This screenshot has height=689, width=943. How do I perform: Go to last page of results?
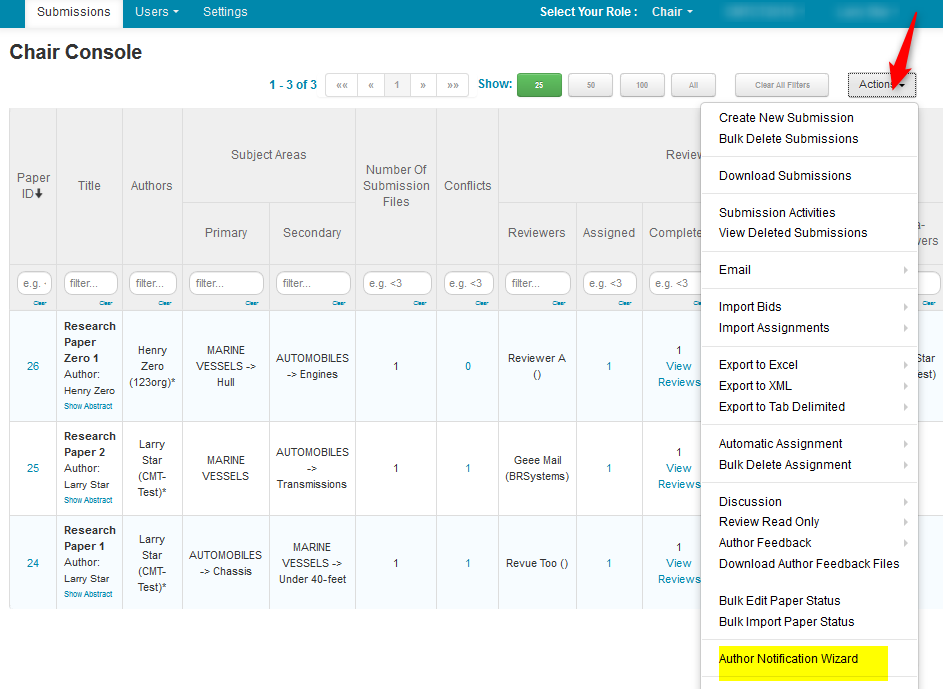(452, 85)
